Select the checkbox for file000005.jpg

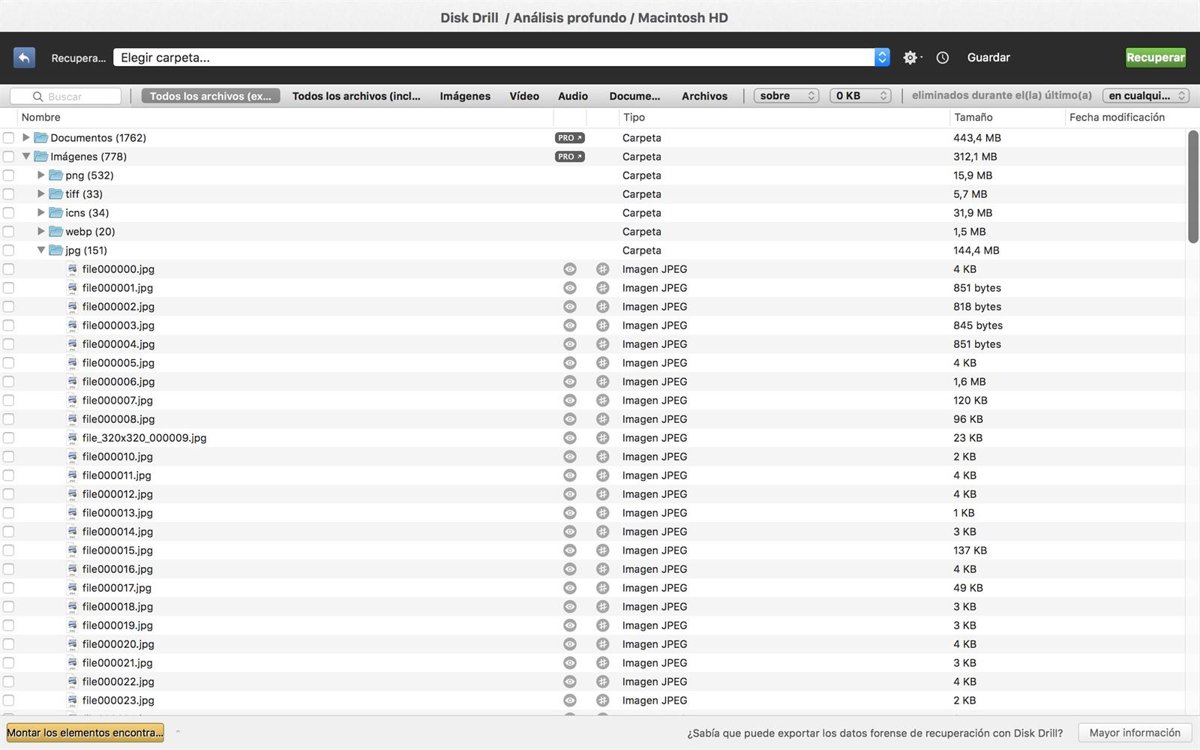point(9,363)
